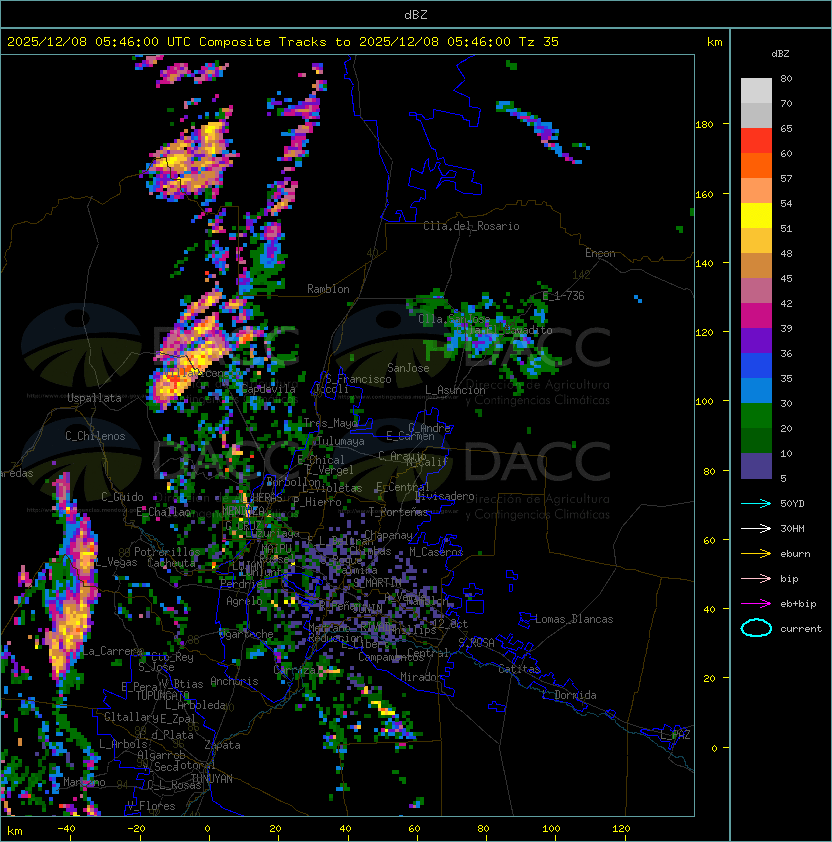Click the 'Lomas_Blancas' place label on the map

tap(574, 619)
